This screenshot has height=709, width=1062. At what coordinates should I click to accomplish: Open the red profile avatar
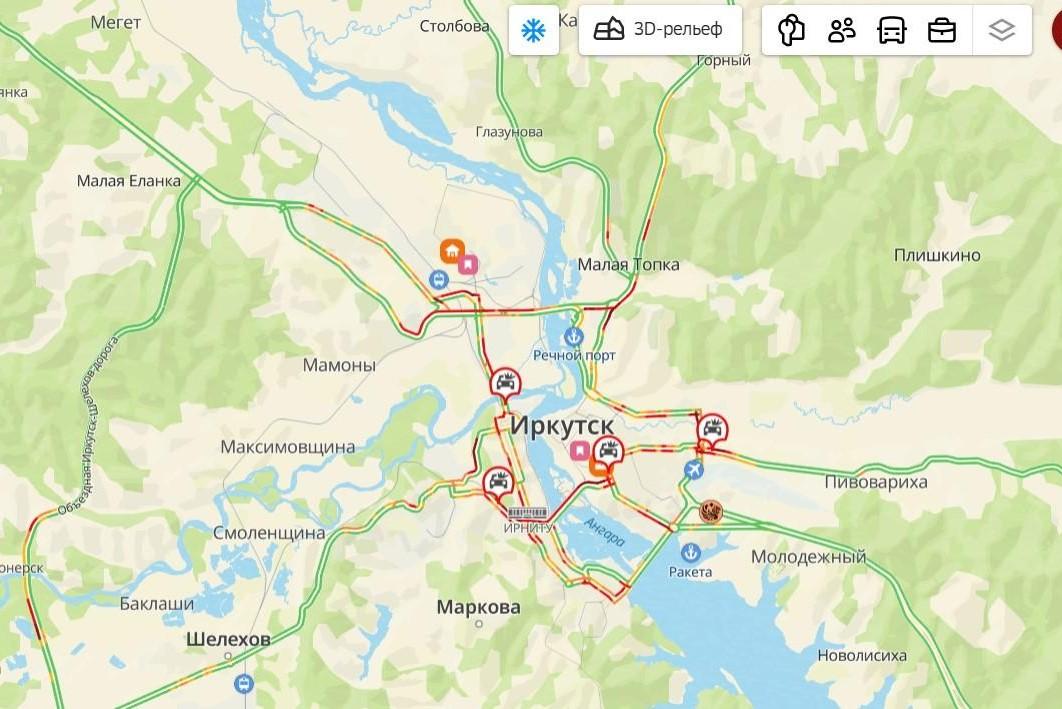pos(1057,30)
